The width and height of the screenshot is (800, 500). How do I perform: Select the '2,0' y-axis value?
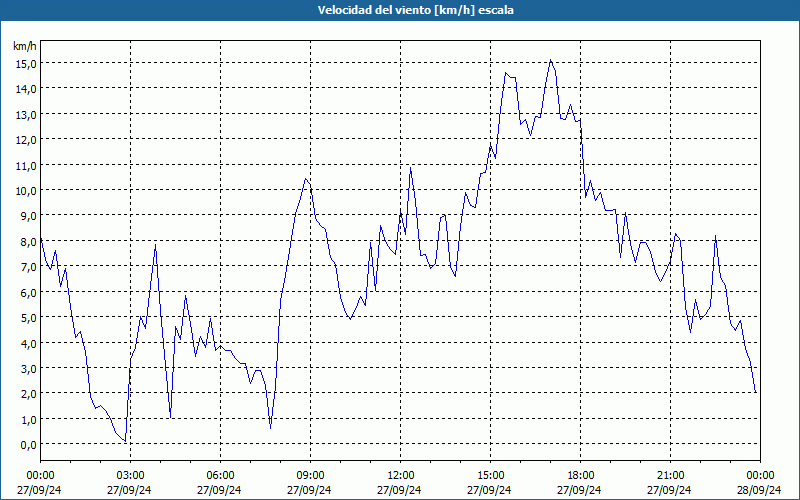point(28,393)
